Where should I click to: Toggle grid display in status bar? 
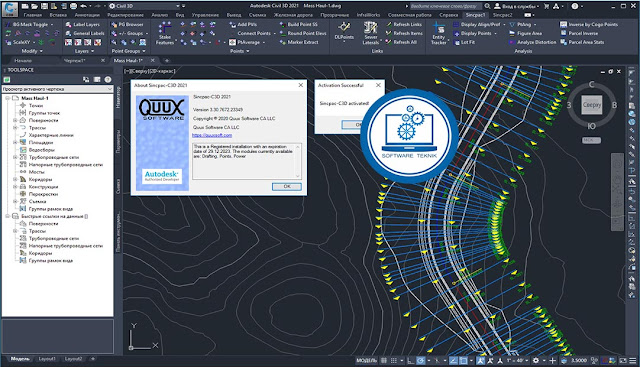click(x=384, y=360)
